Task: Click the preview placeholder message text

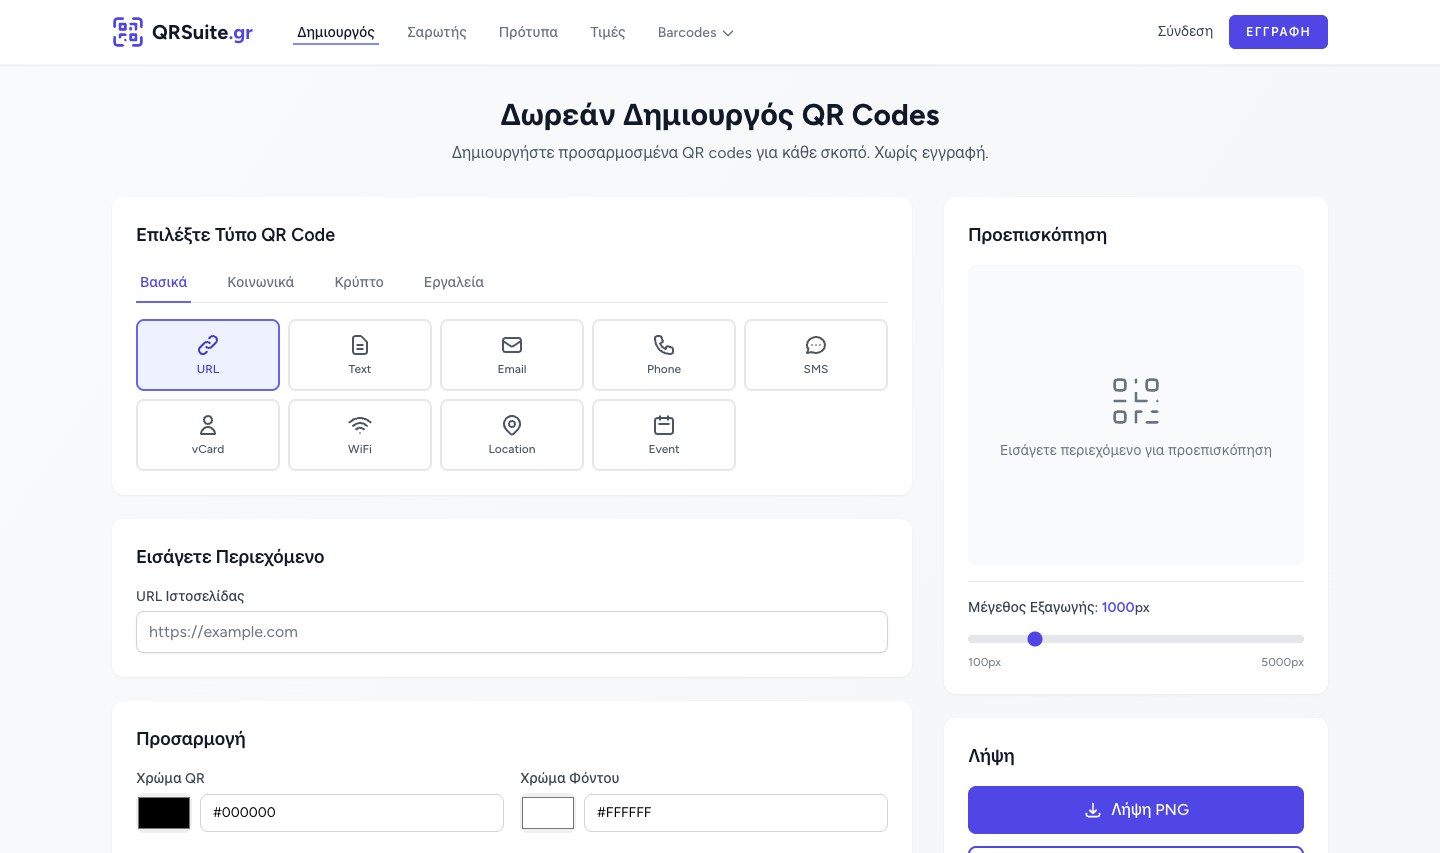Action: point(1136,450)
